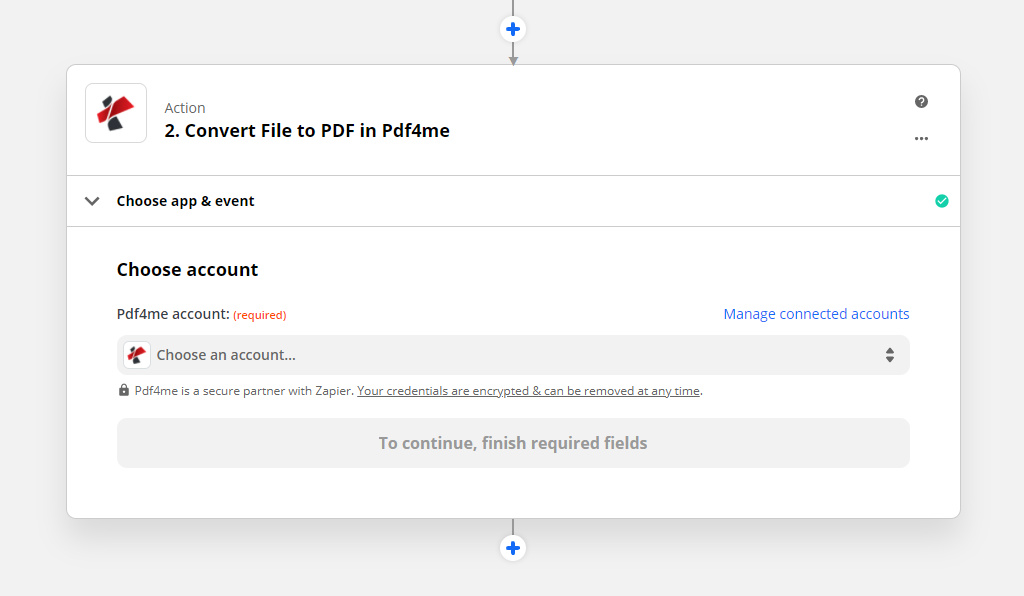
Task: Add a step using the bottom plus icon
Action: (512, 548)
